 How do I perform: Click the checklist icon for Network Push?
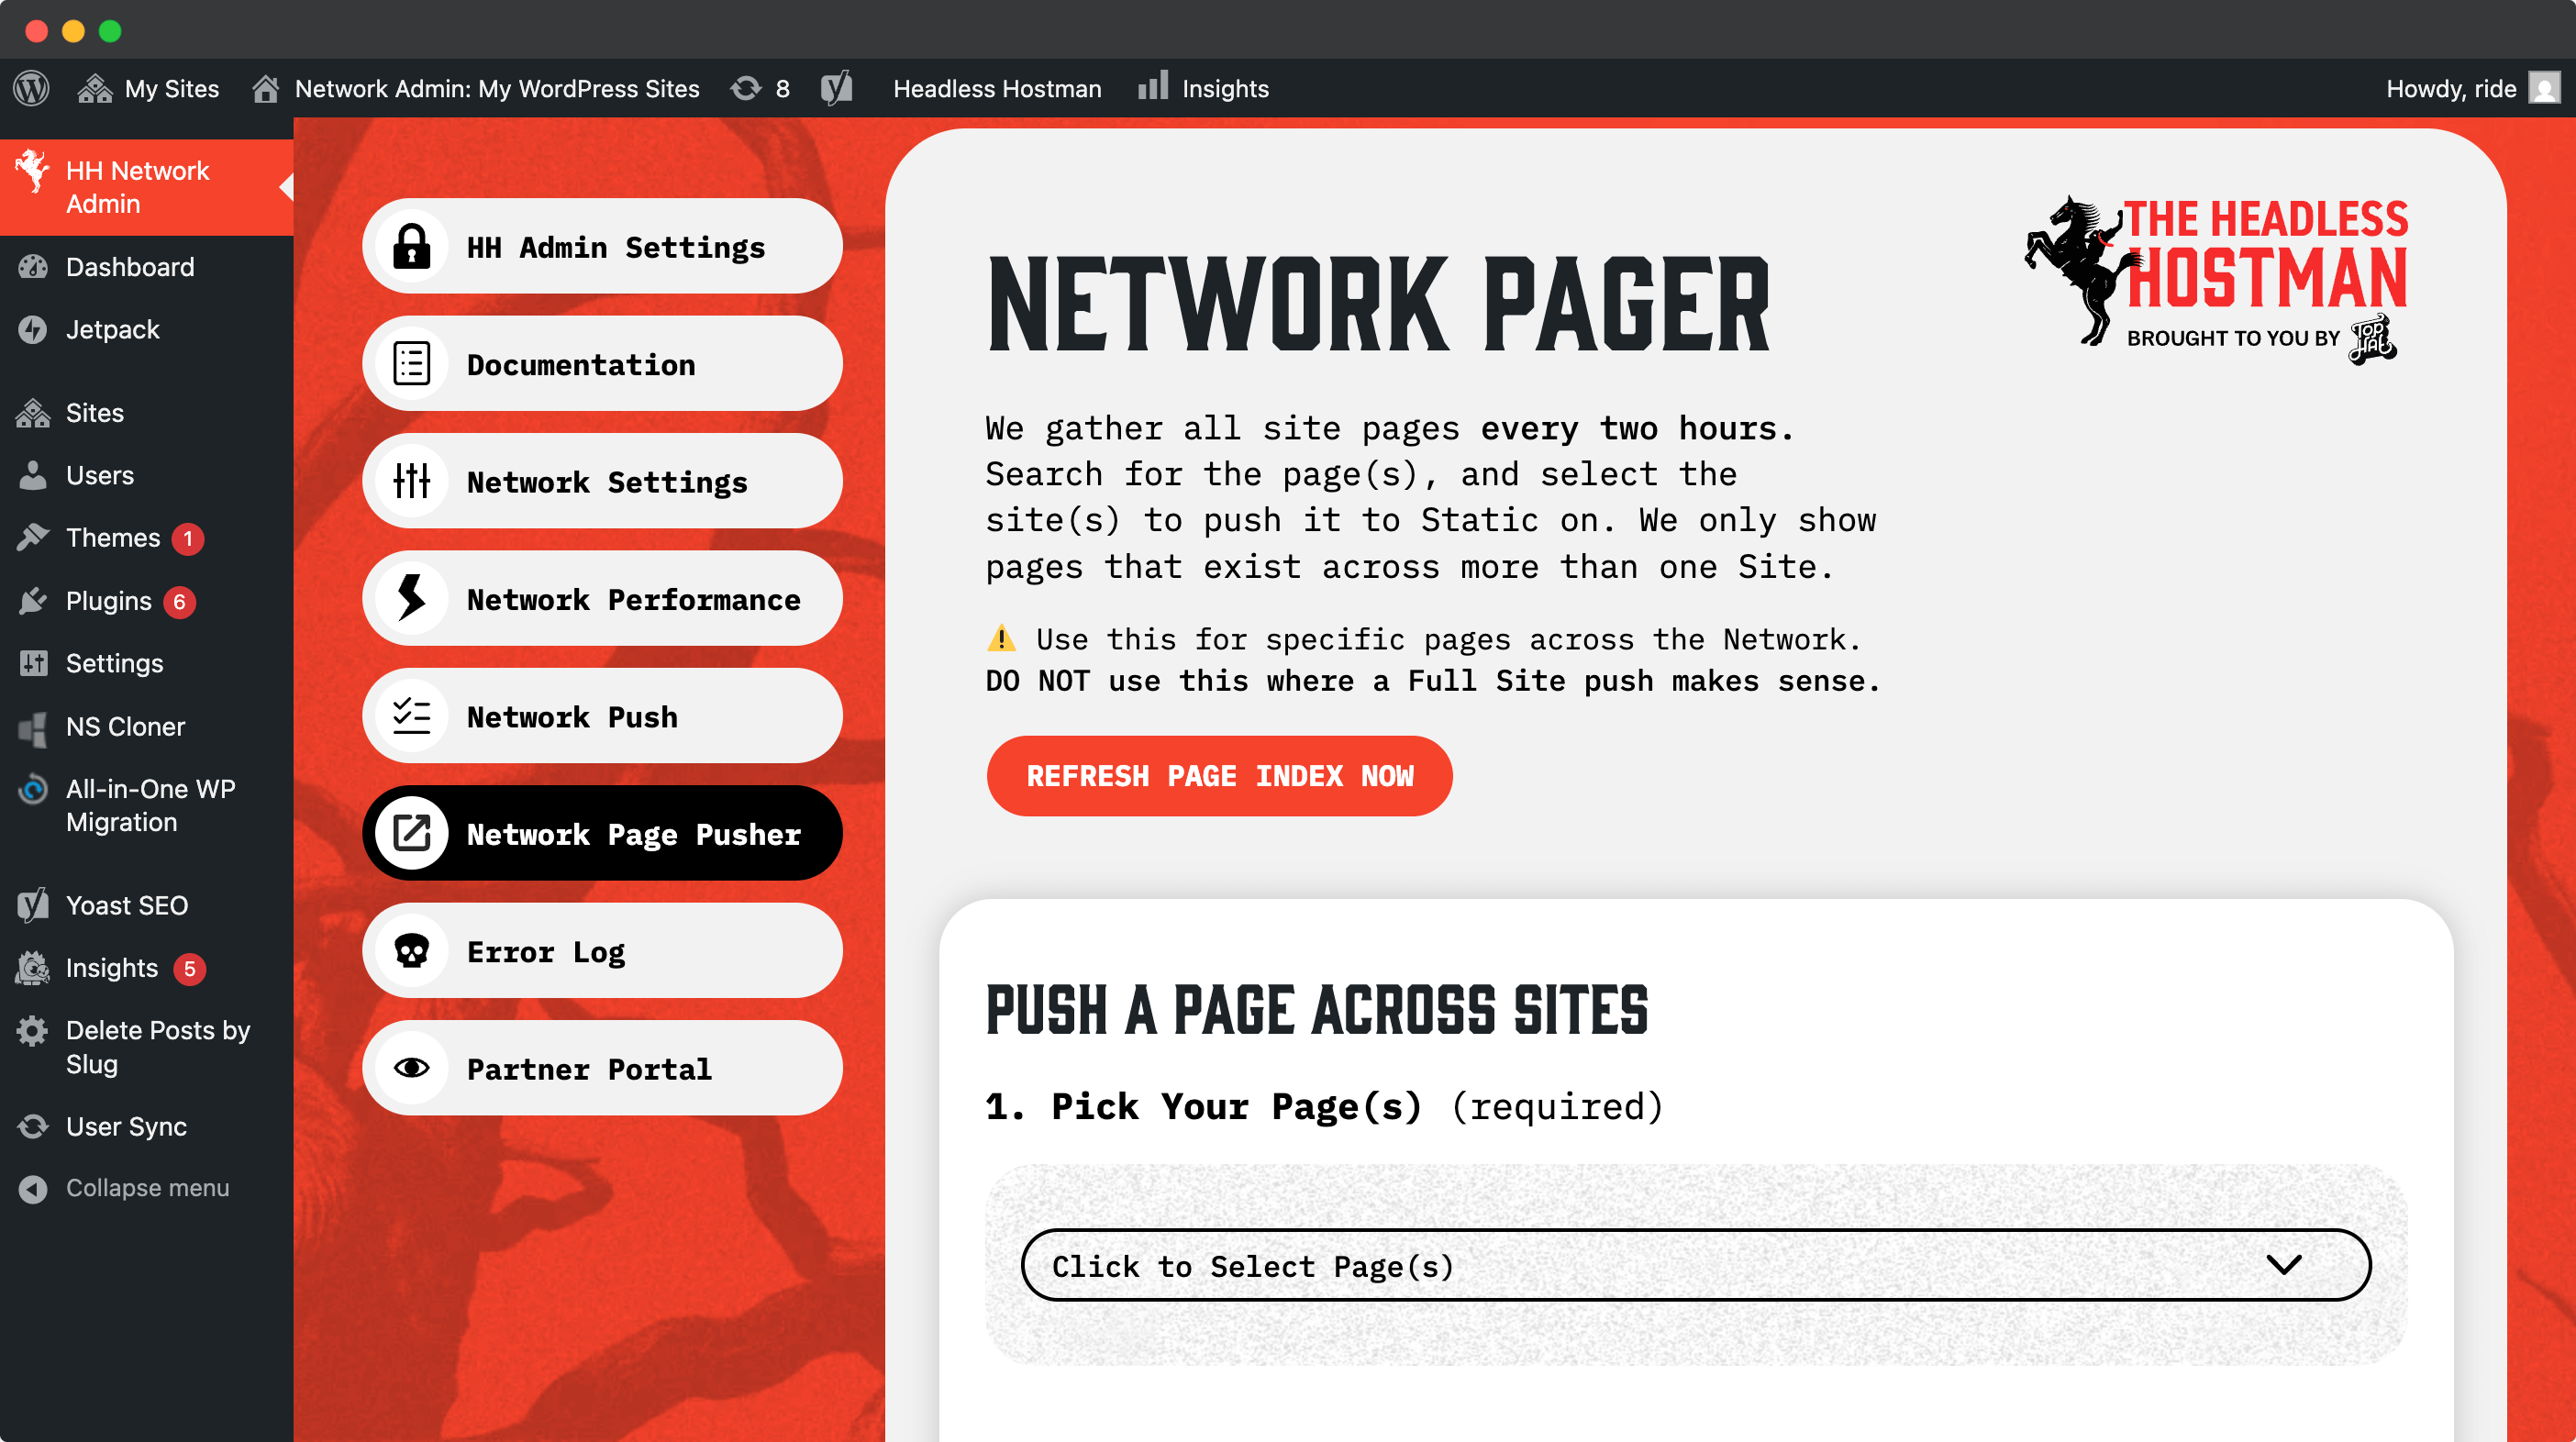coord(411,716)
